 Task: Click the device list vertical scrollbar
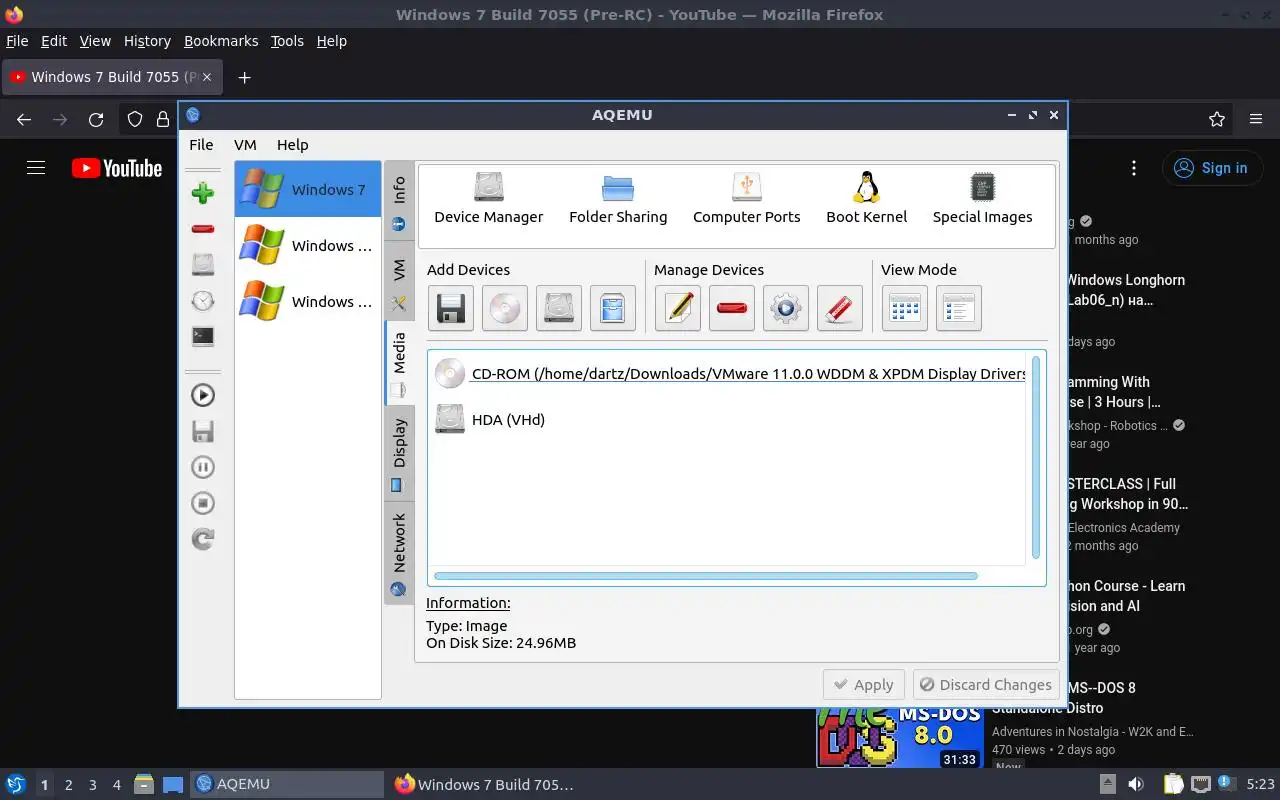point(1036,457)
